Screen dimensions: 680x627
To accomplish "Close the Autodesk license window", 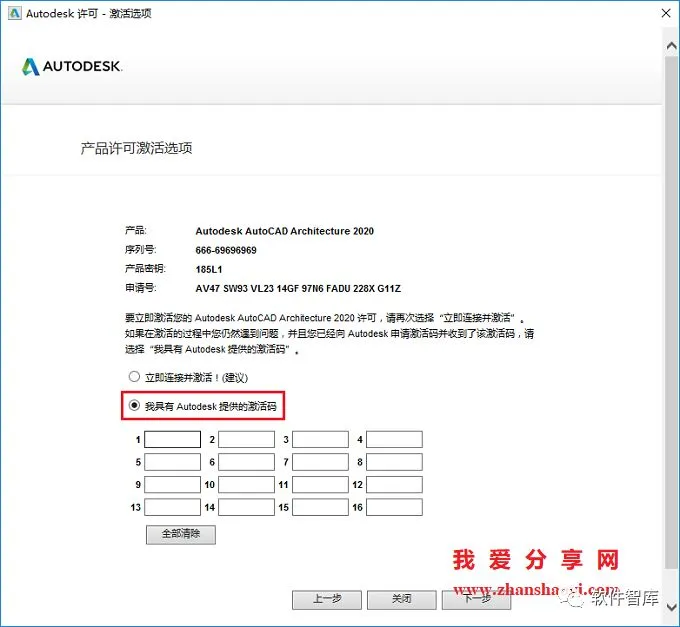I will point(666,13).
